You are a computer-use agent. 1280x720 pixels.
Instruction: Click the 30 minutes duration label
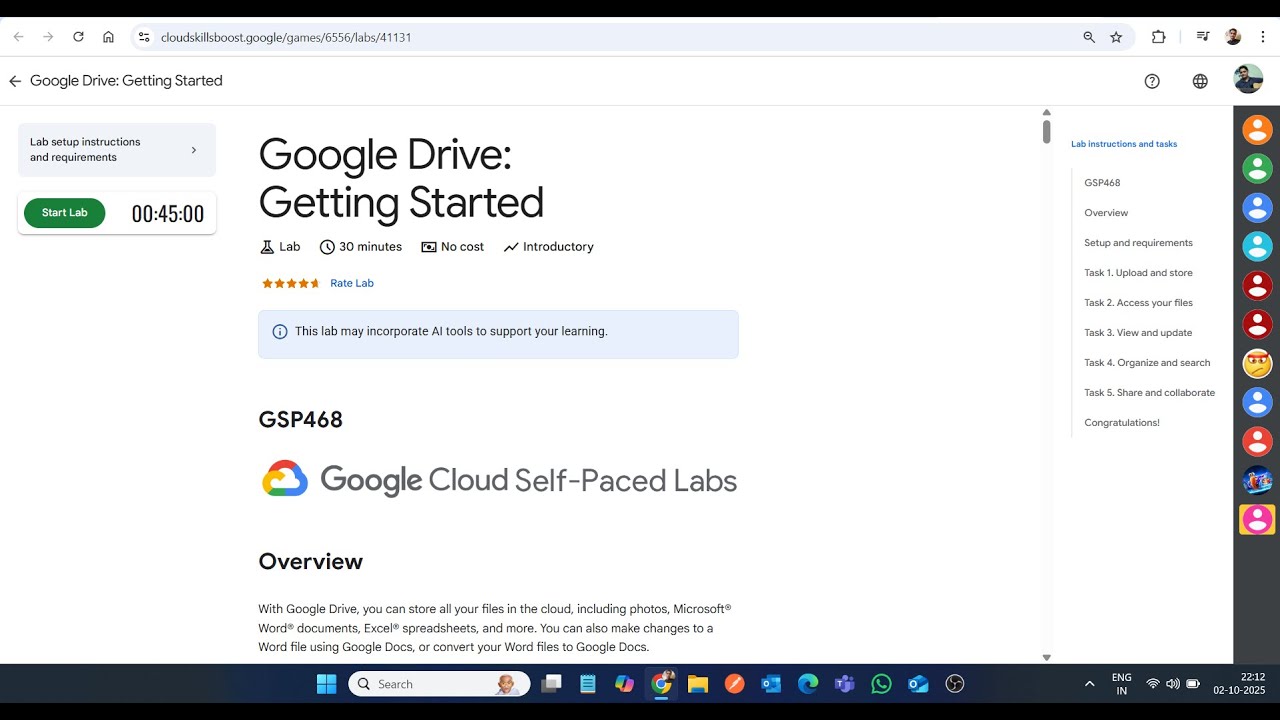(361, 247)
